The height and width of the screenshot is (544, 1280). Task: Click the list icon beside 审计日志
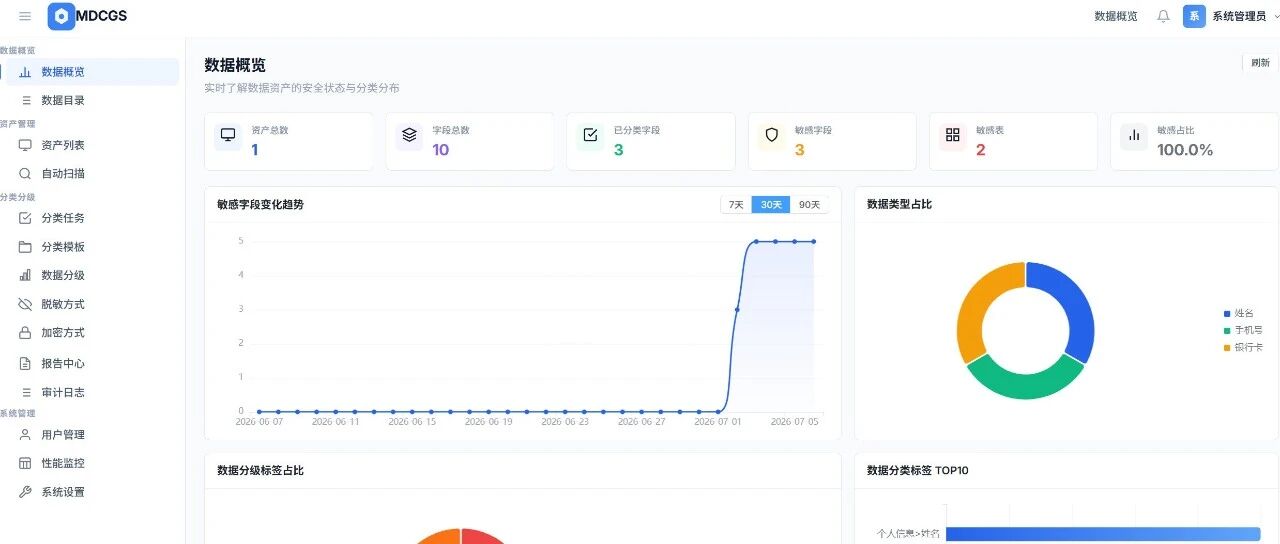pos(26,393)
